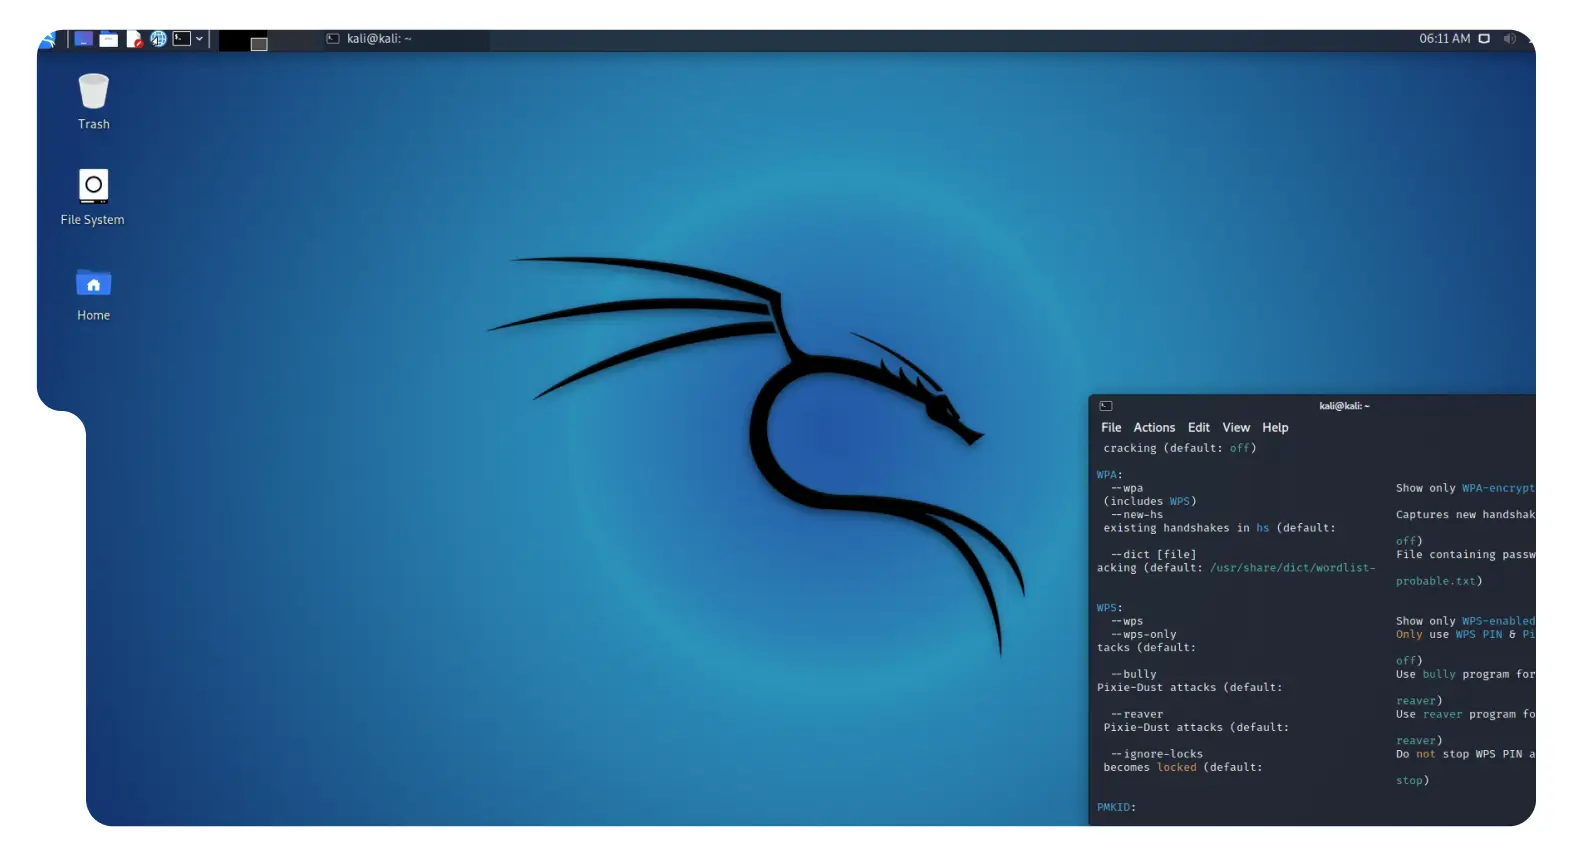Mute audio via the volume speaker icon
This screenshot has height=857, width=1575.
point(1509,39)
